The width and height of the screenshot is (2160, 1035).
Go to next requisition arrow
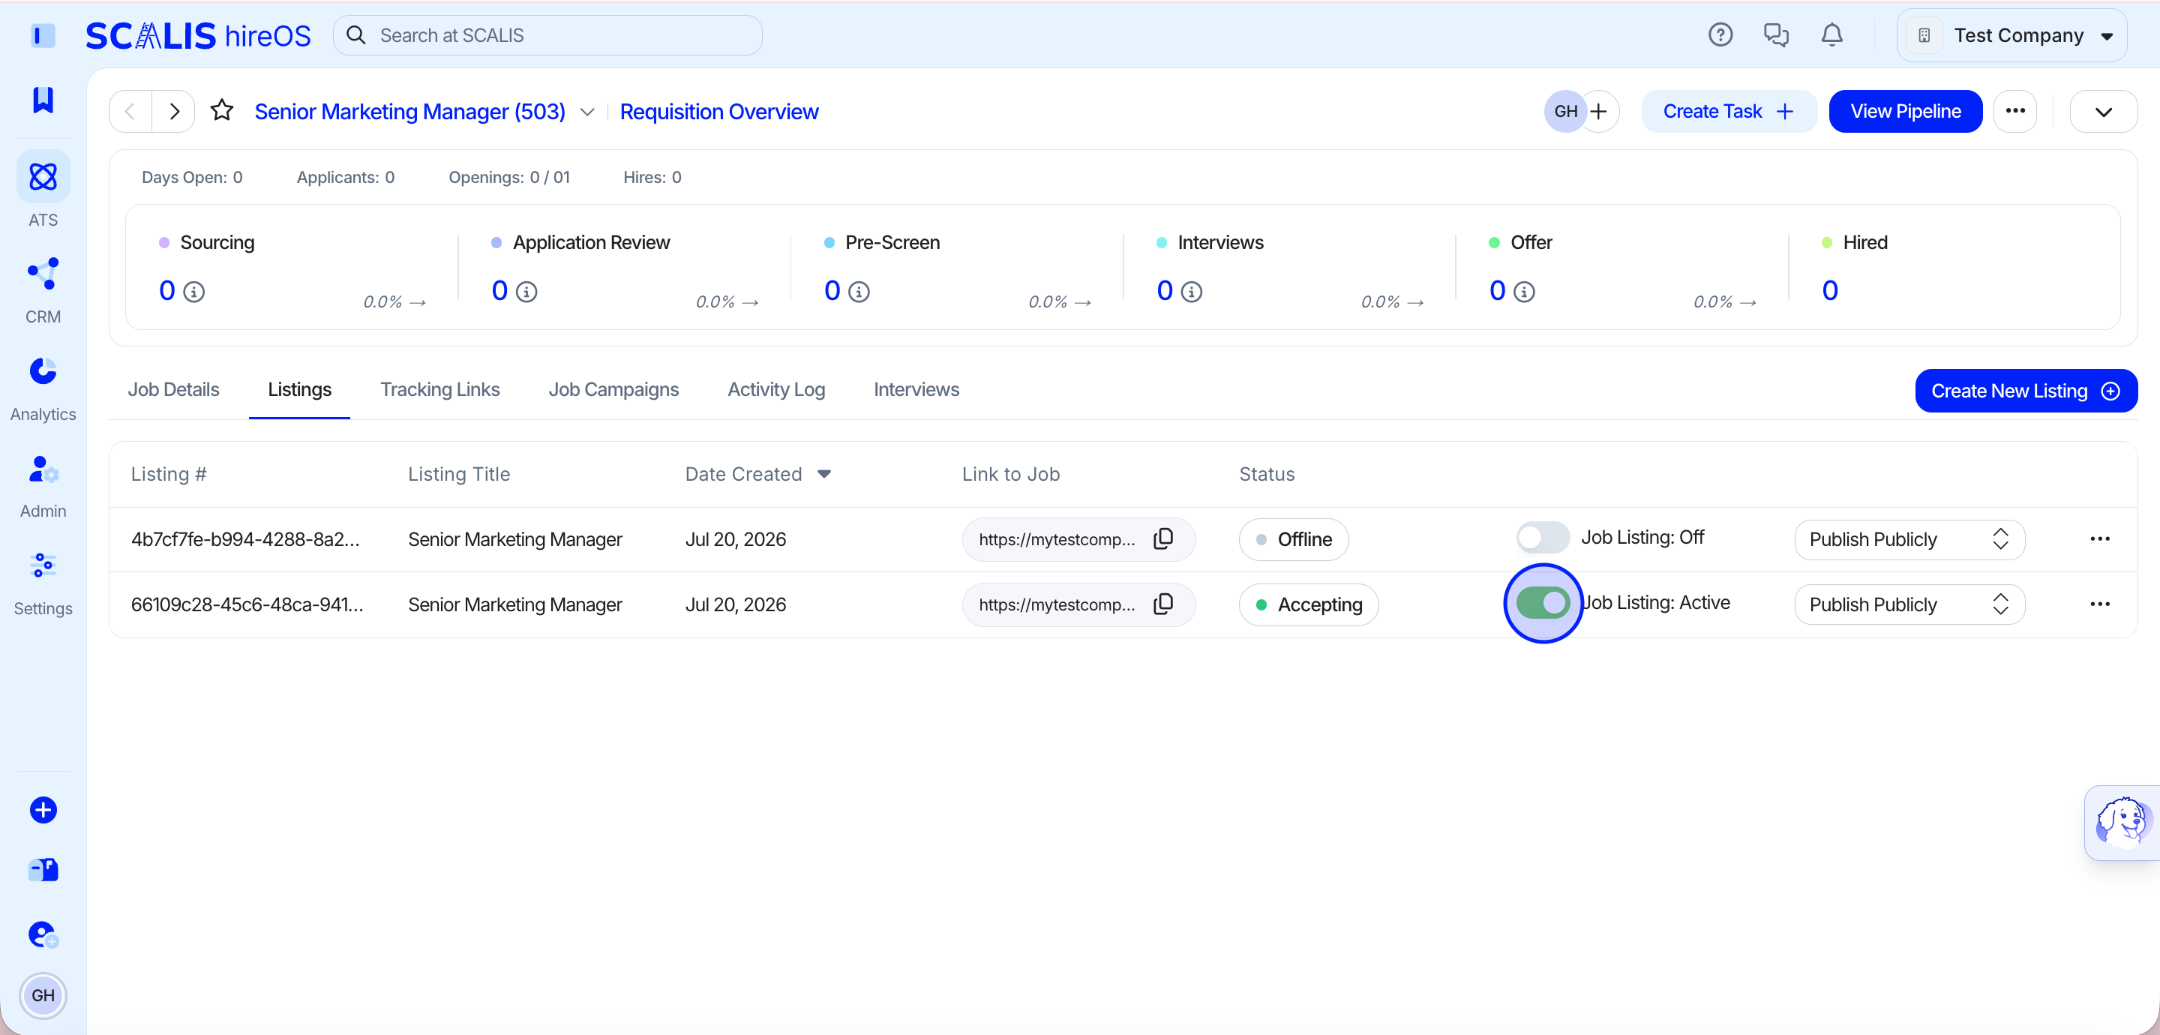pos(174,111)
